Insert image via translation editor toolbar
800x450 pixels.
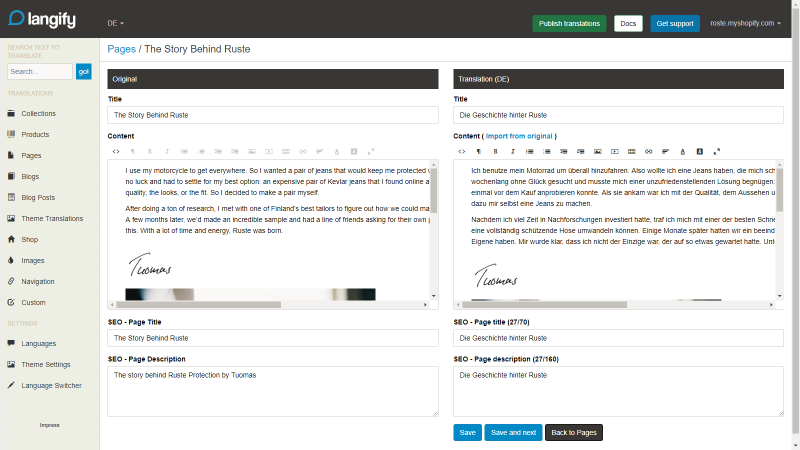[597, 152]
